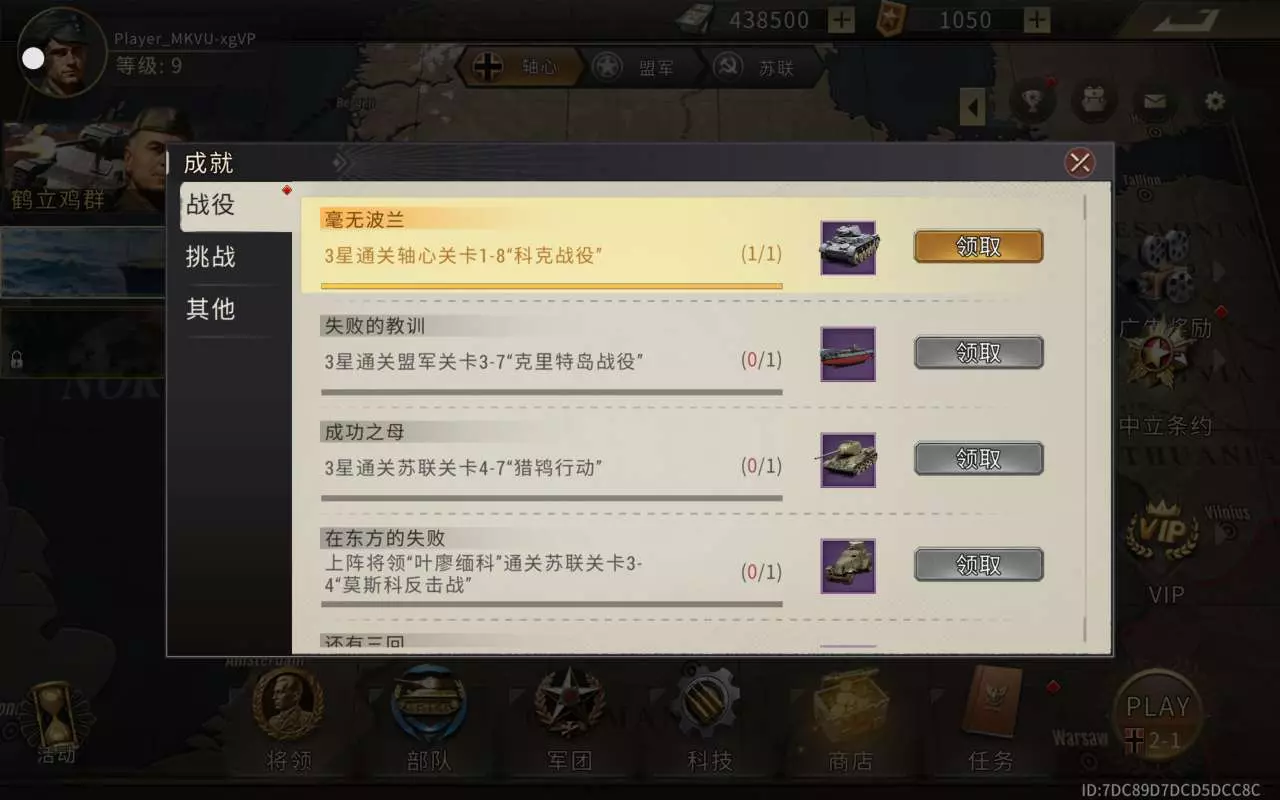Select the 苏联 Soviet faction

760,68
